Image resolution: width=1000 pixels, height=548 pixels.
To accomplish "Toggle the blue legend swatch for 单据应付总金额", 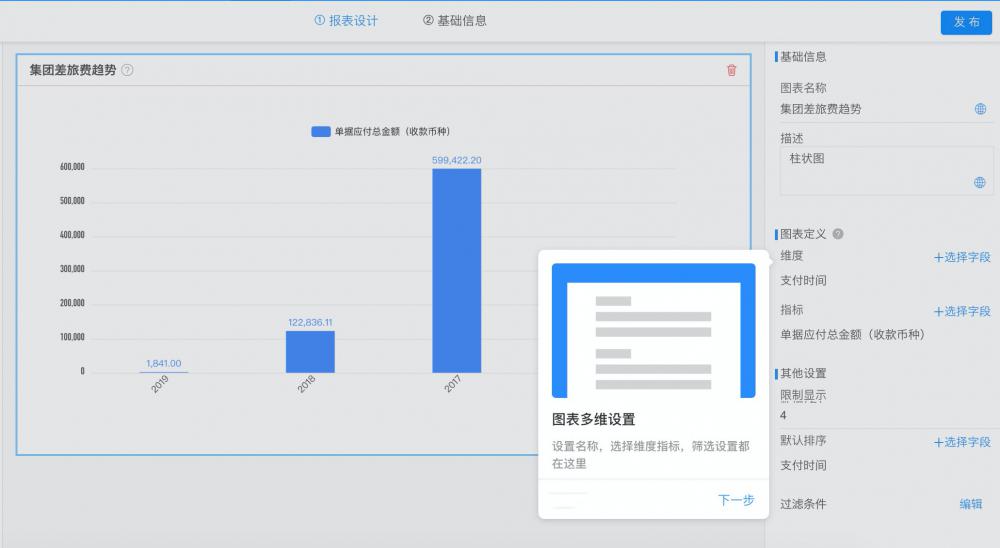I will 320,132.
